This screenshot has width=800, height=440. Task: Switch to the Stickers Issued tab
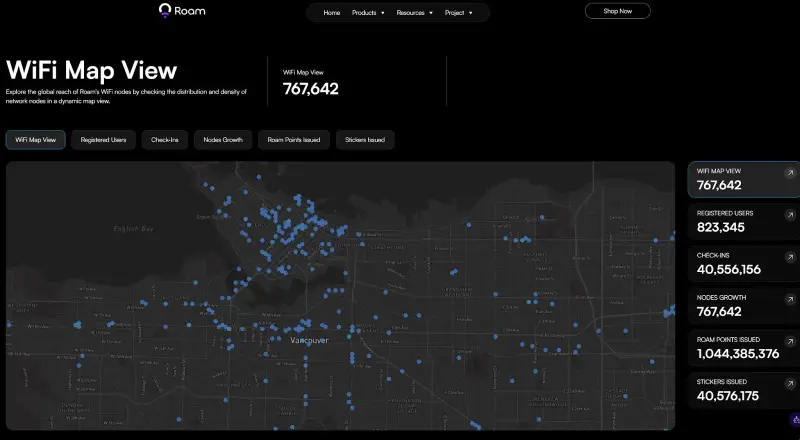pos(365,140)
